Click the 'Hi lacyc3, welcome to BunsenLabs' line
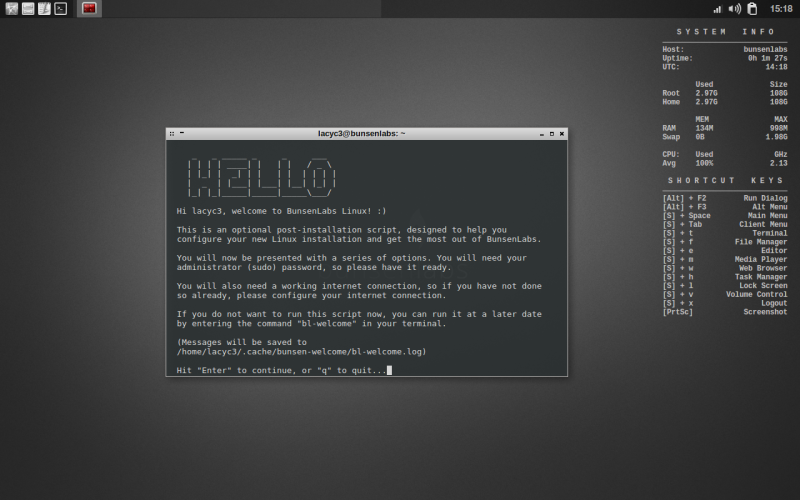The width and height of the screenshot is (800, 500). (x=281, y=211)
